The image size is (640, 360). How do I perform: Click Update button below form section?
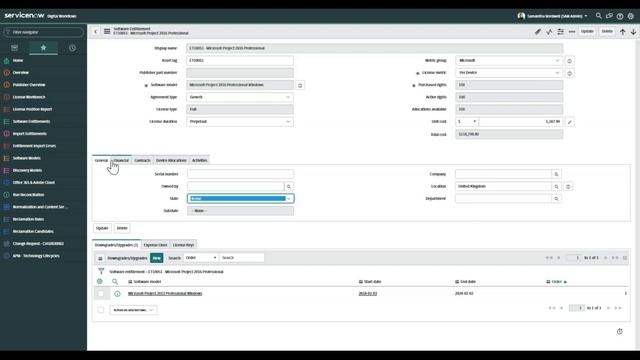(x=102, y=228)
